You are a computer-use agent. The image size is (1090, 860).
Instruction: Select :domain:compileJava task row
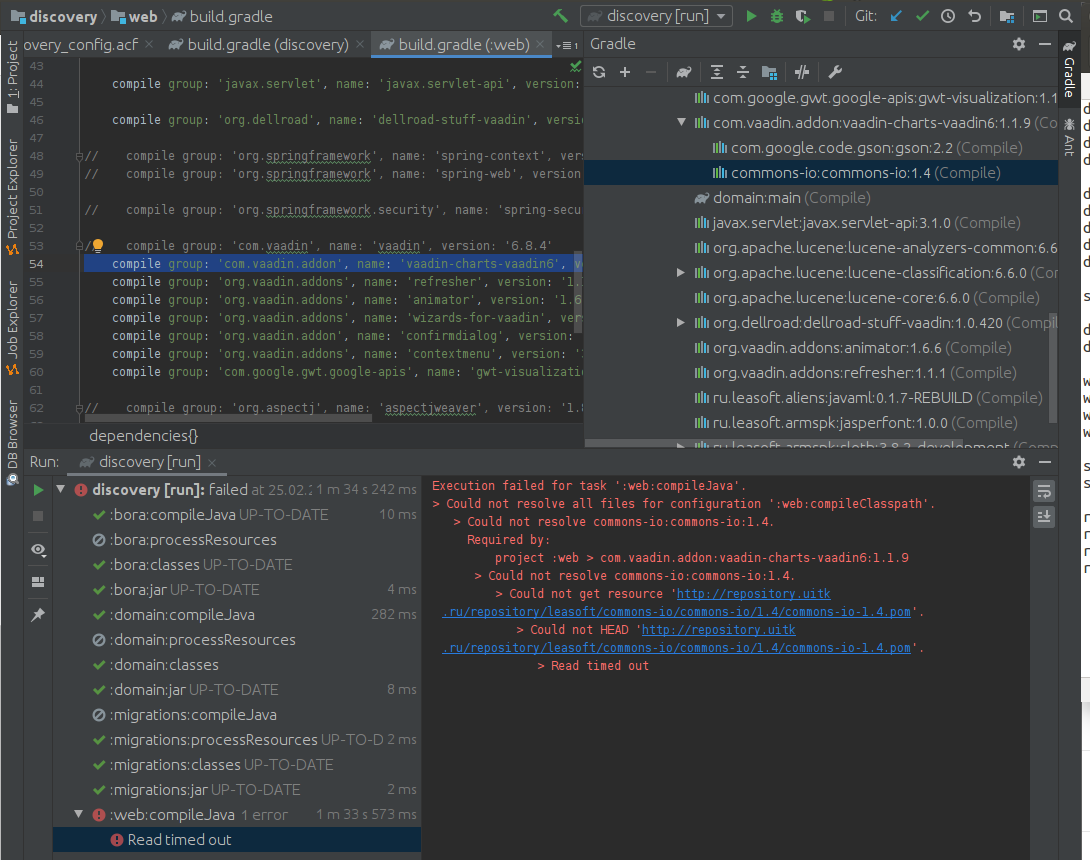(x=237, y=615)
